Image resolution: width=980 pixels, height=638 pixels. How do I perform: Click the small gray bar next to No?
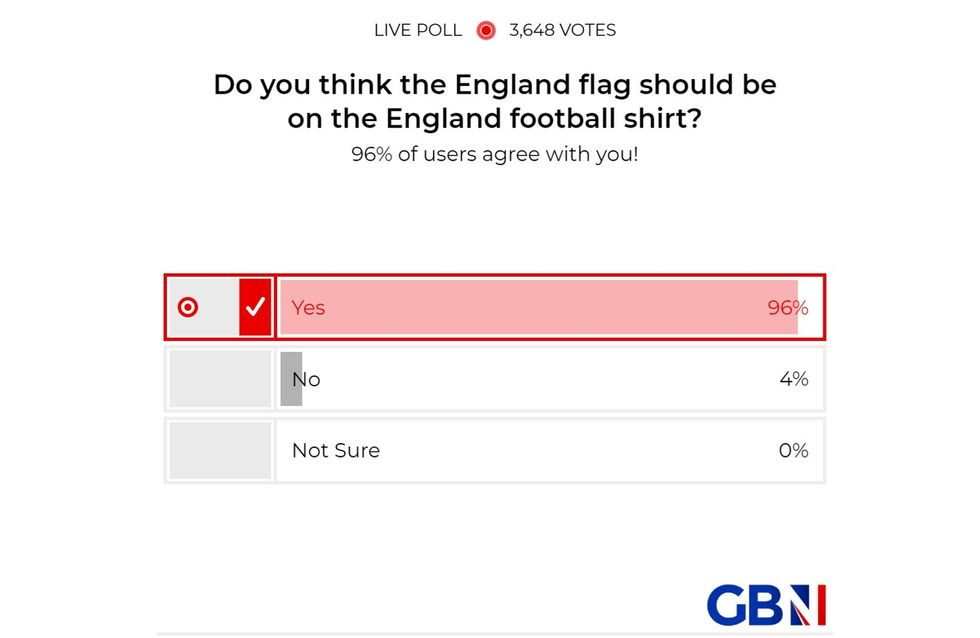click(x=293, y=379)
